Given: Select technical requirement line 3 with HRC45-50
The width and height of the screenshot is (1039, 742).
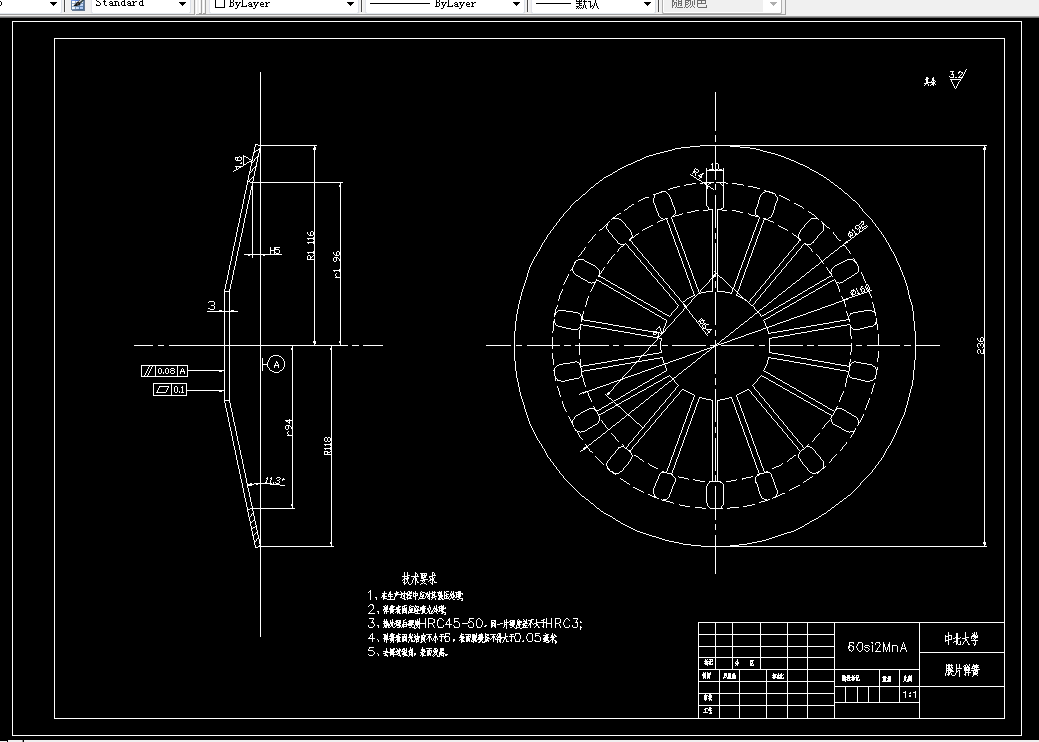Looking at the screenshot, I should 475,623.
